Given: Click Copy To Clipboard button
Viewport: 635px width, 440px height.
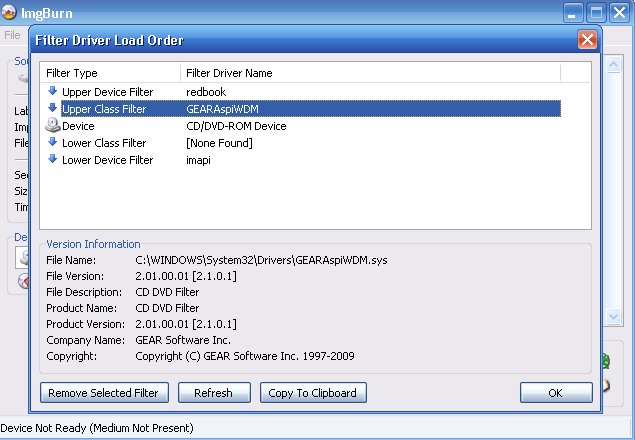Looking at the screenshot, I should pyautogui.click(x=313, y=393).
